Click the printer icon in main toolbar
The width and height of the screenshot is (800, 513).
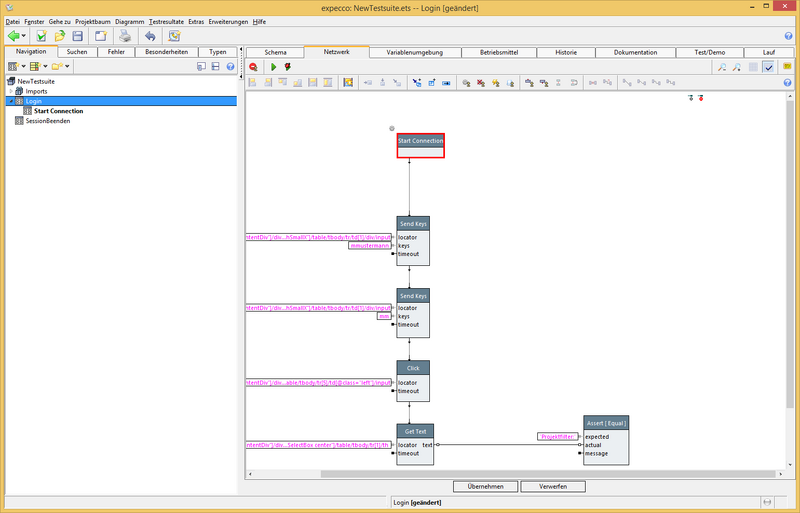(x=125, y=36)
